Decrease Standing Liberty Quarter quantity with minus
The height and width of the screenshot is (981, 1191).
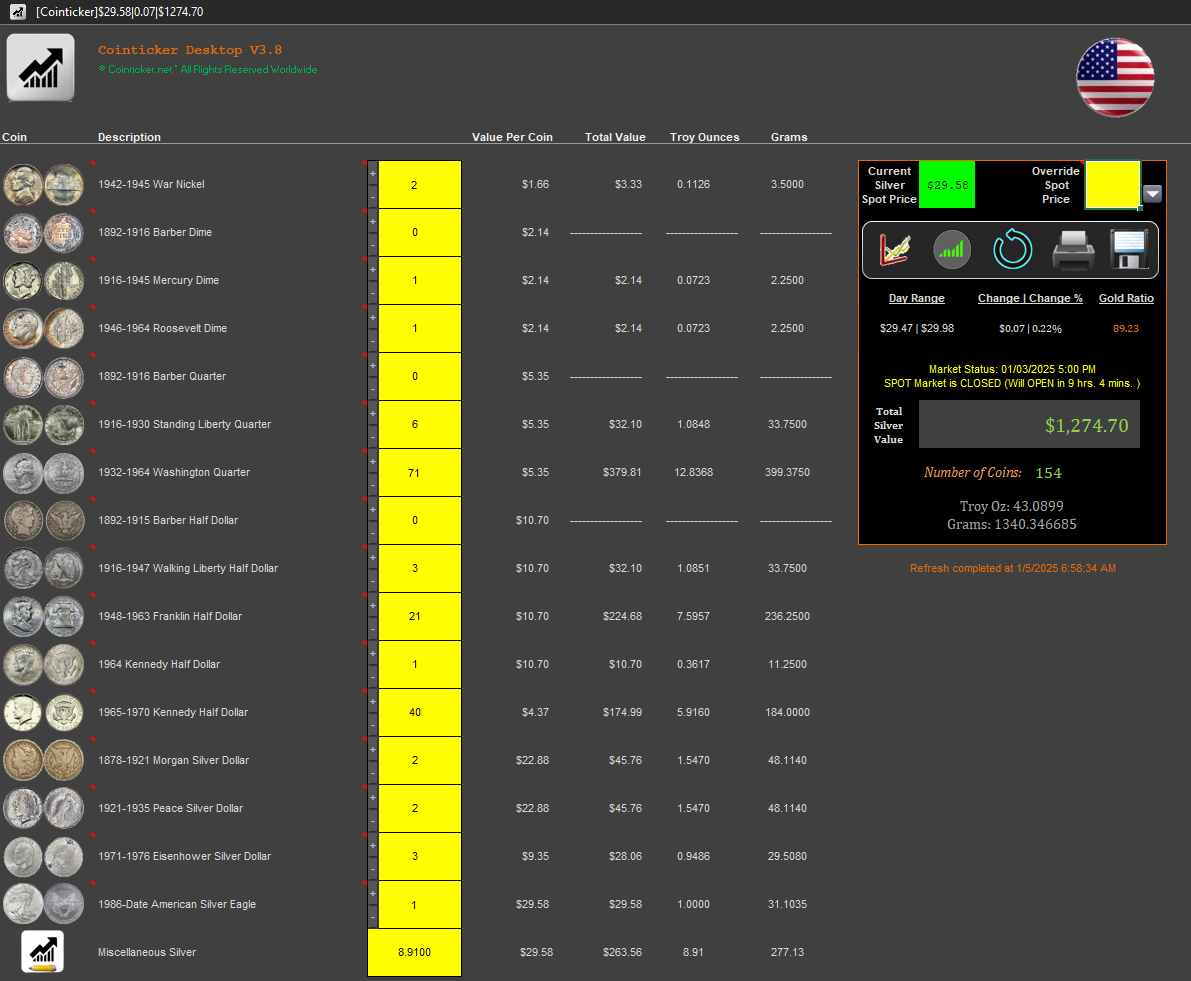pos(373,437)
